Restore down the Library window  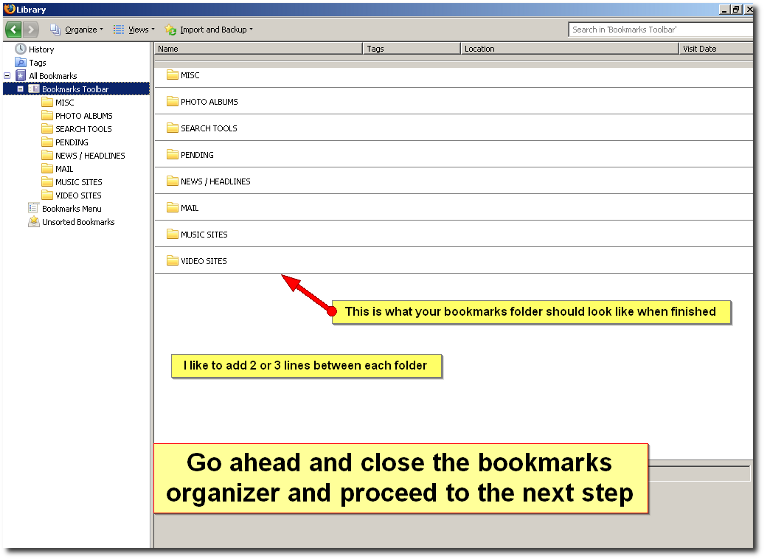[x=736, y=9]
